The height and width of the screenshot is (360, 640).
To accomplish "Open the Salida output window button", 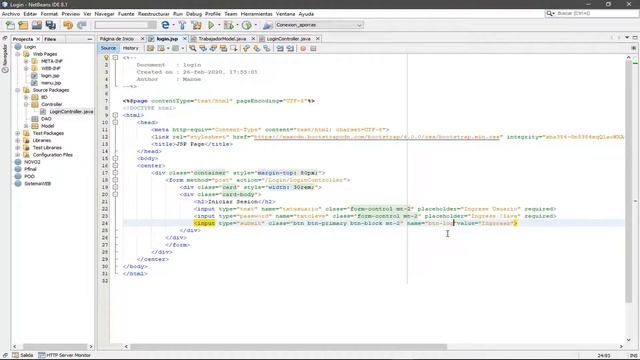I will click(23, 356).
